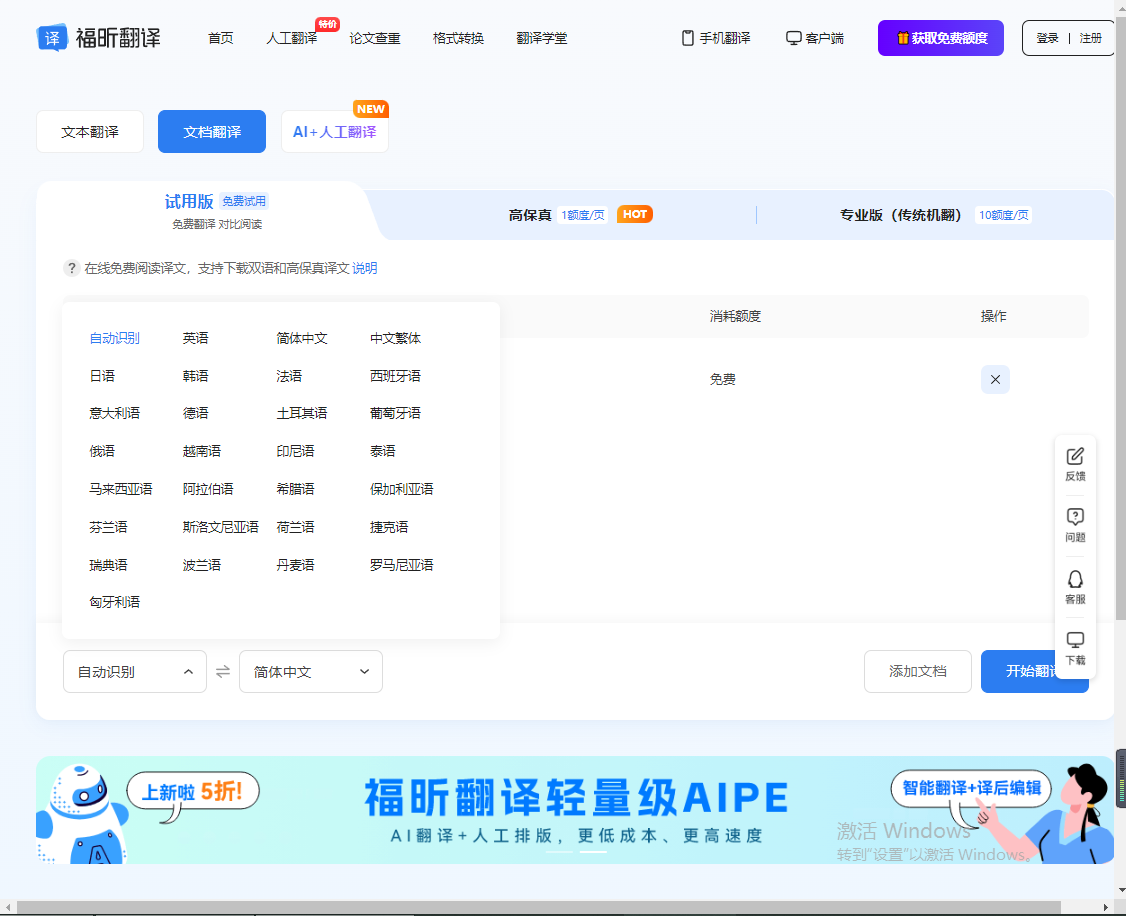This screenshot has height=916, width=1126.
Task: Choose 自动识别 in language list
Action: click(114, 338)
